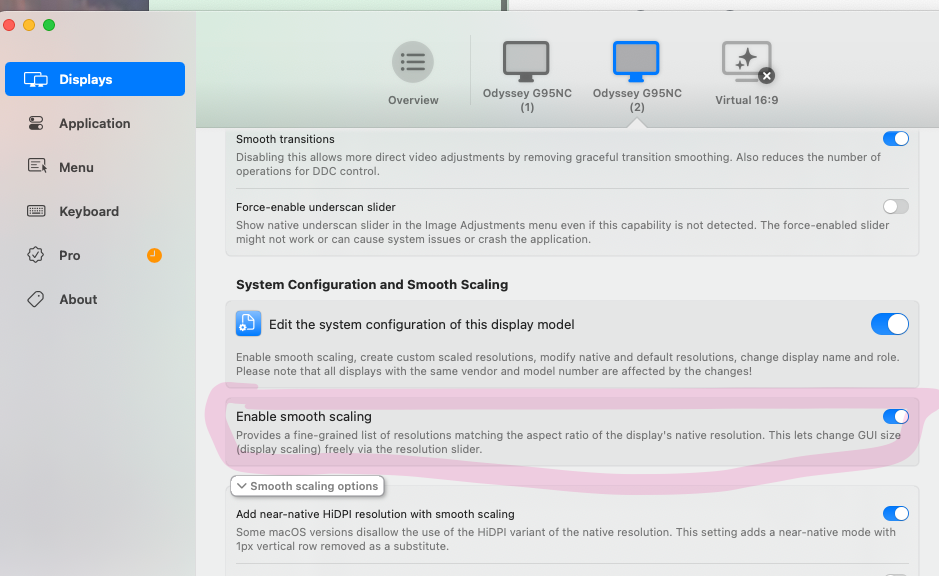
Task: Click the 'Enable smooth scaling' label text
Action: click(x=304, y=416)
